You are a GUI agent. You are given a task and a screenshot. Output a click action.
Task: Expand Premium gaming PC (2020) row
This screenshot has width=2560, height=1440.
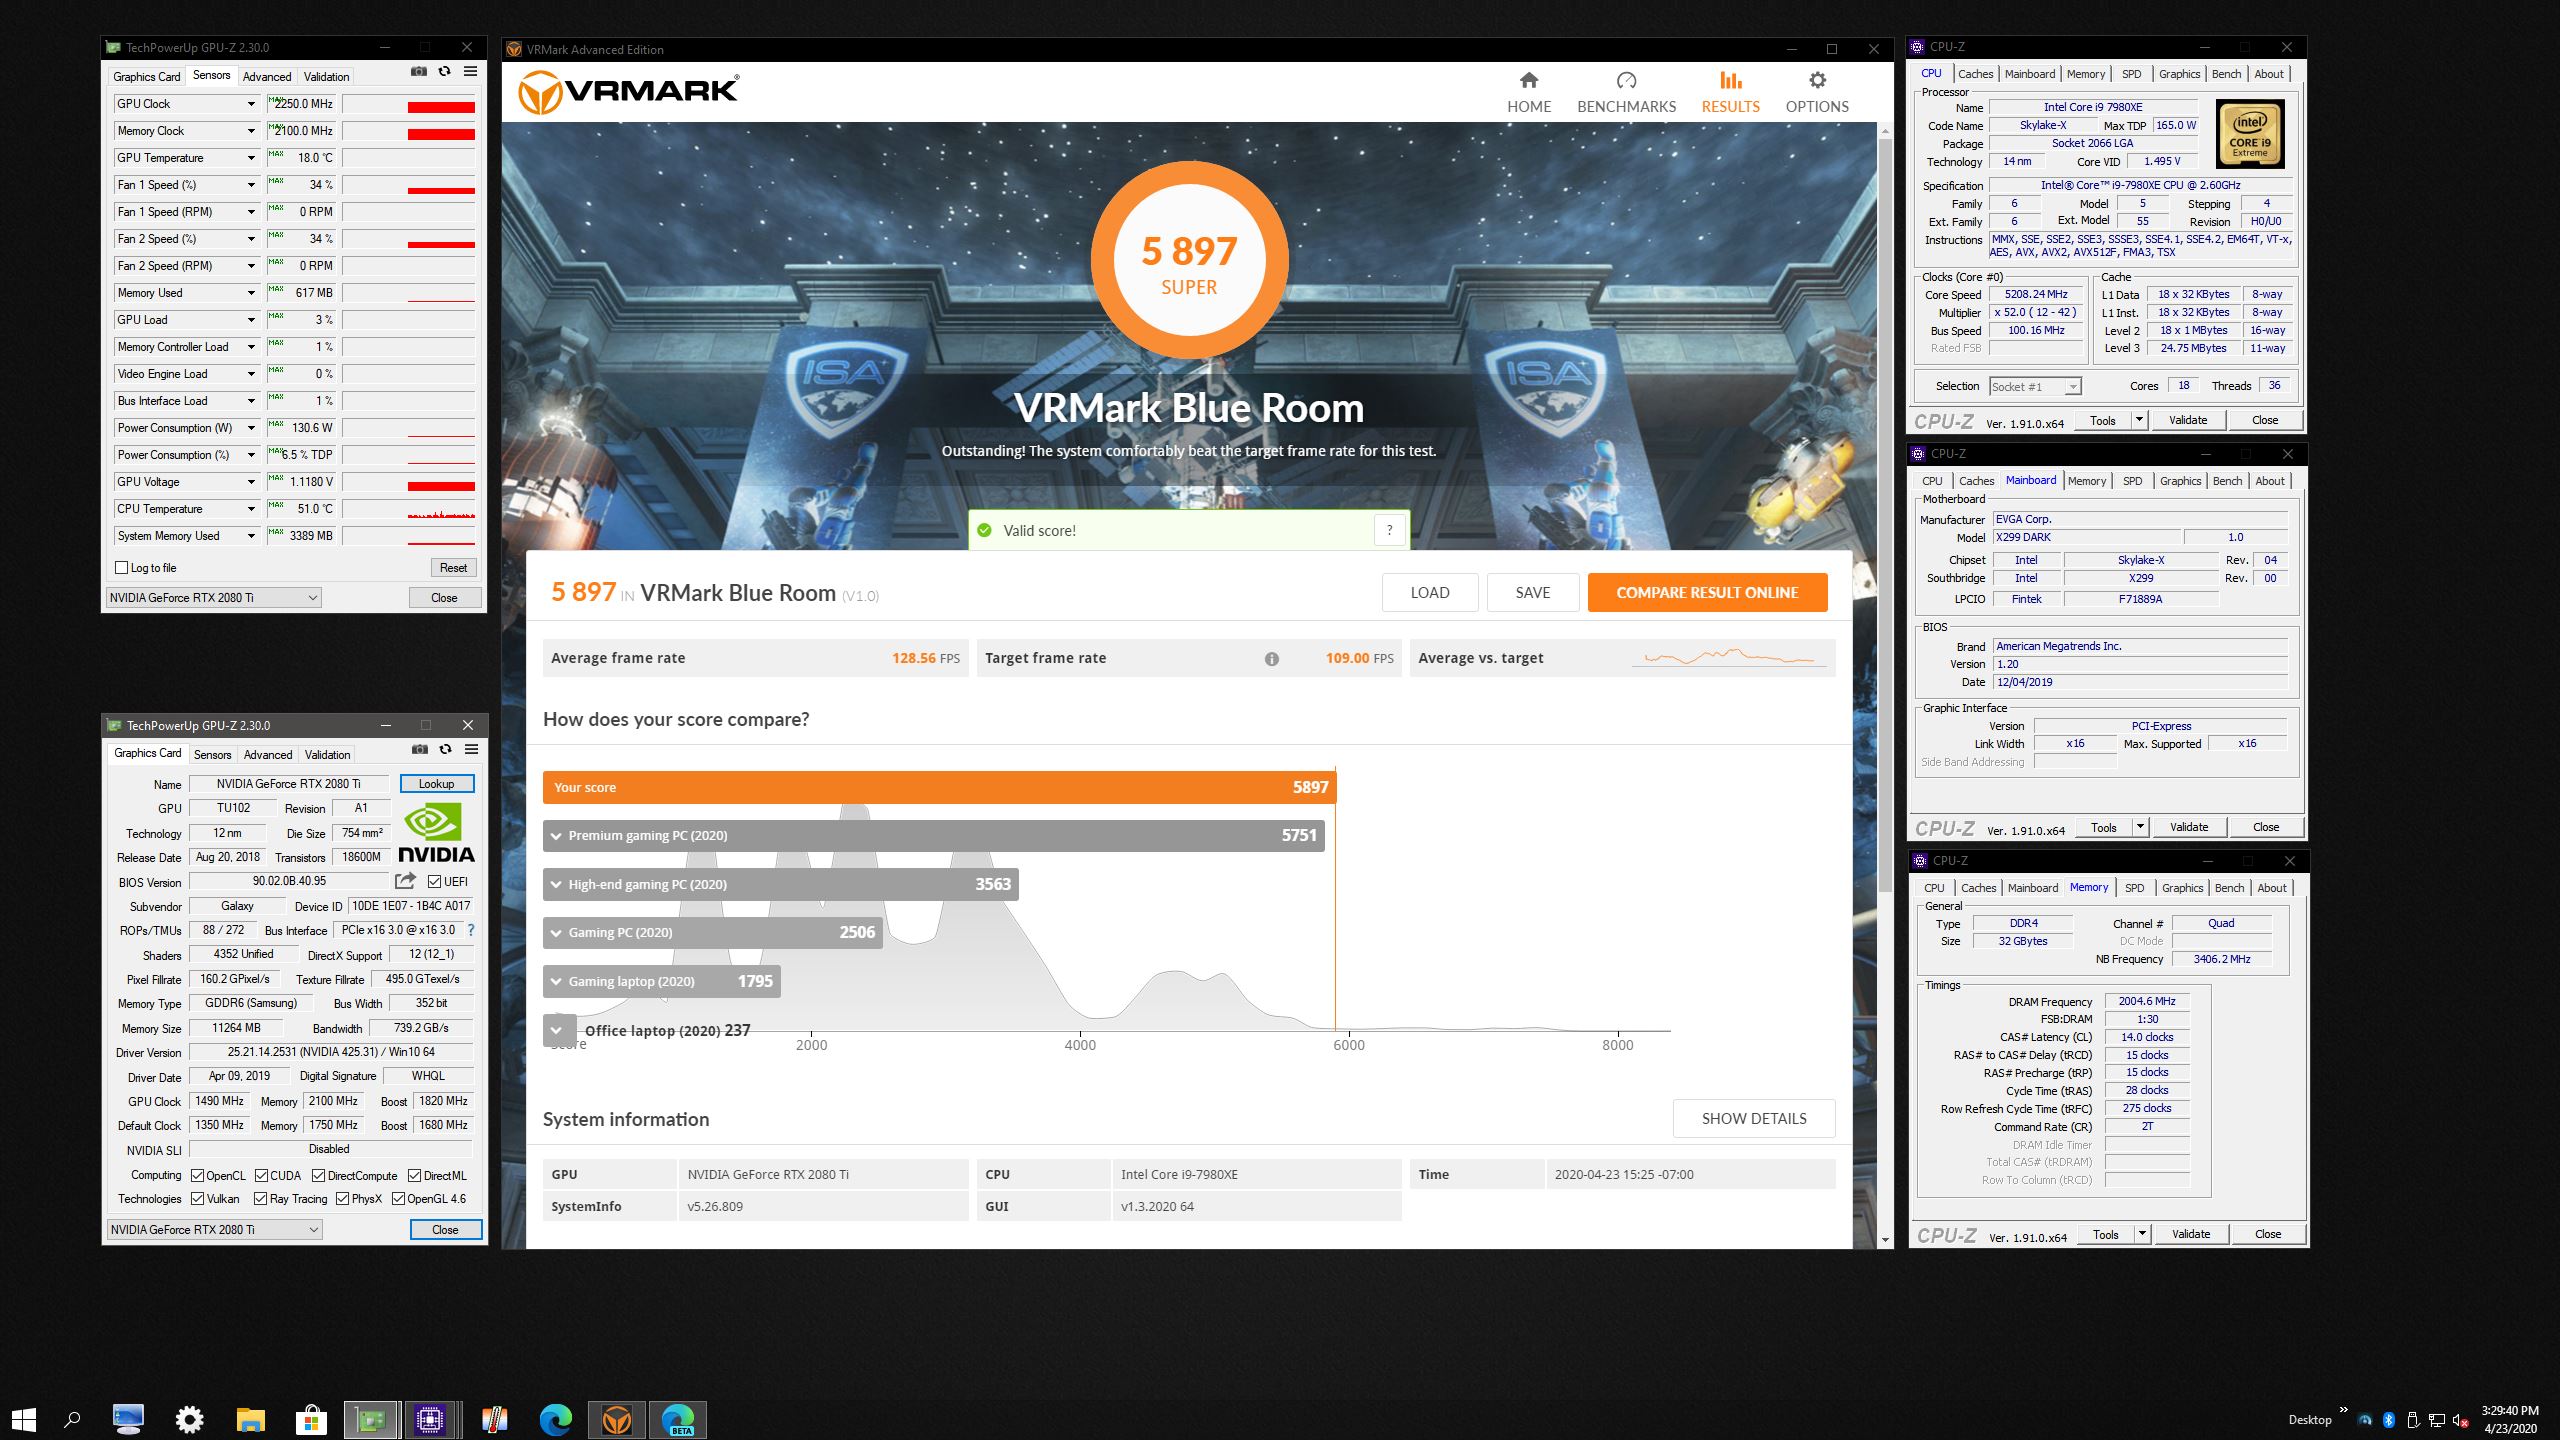point(557,836)
